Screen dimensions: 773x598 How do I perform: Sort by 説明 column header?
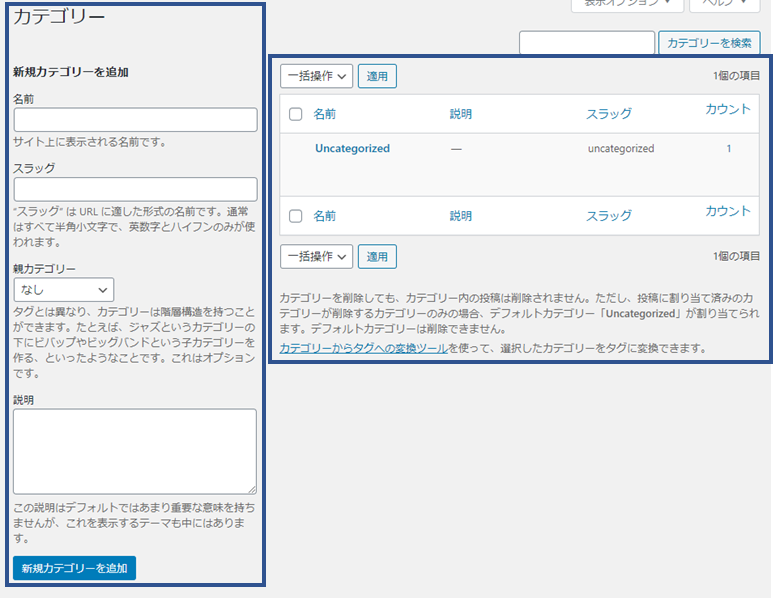pos(460,114)
